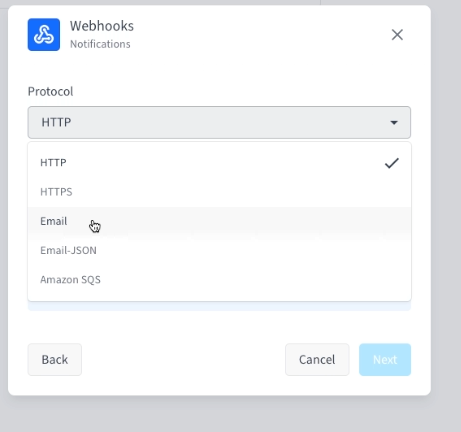The image size is (461, 432).
Task: Click the checkmark beside the HTTP option
Action: pos(392,163)
